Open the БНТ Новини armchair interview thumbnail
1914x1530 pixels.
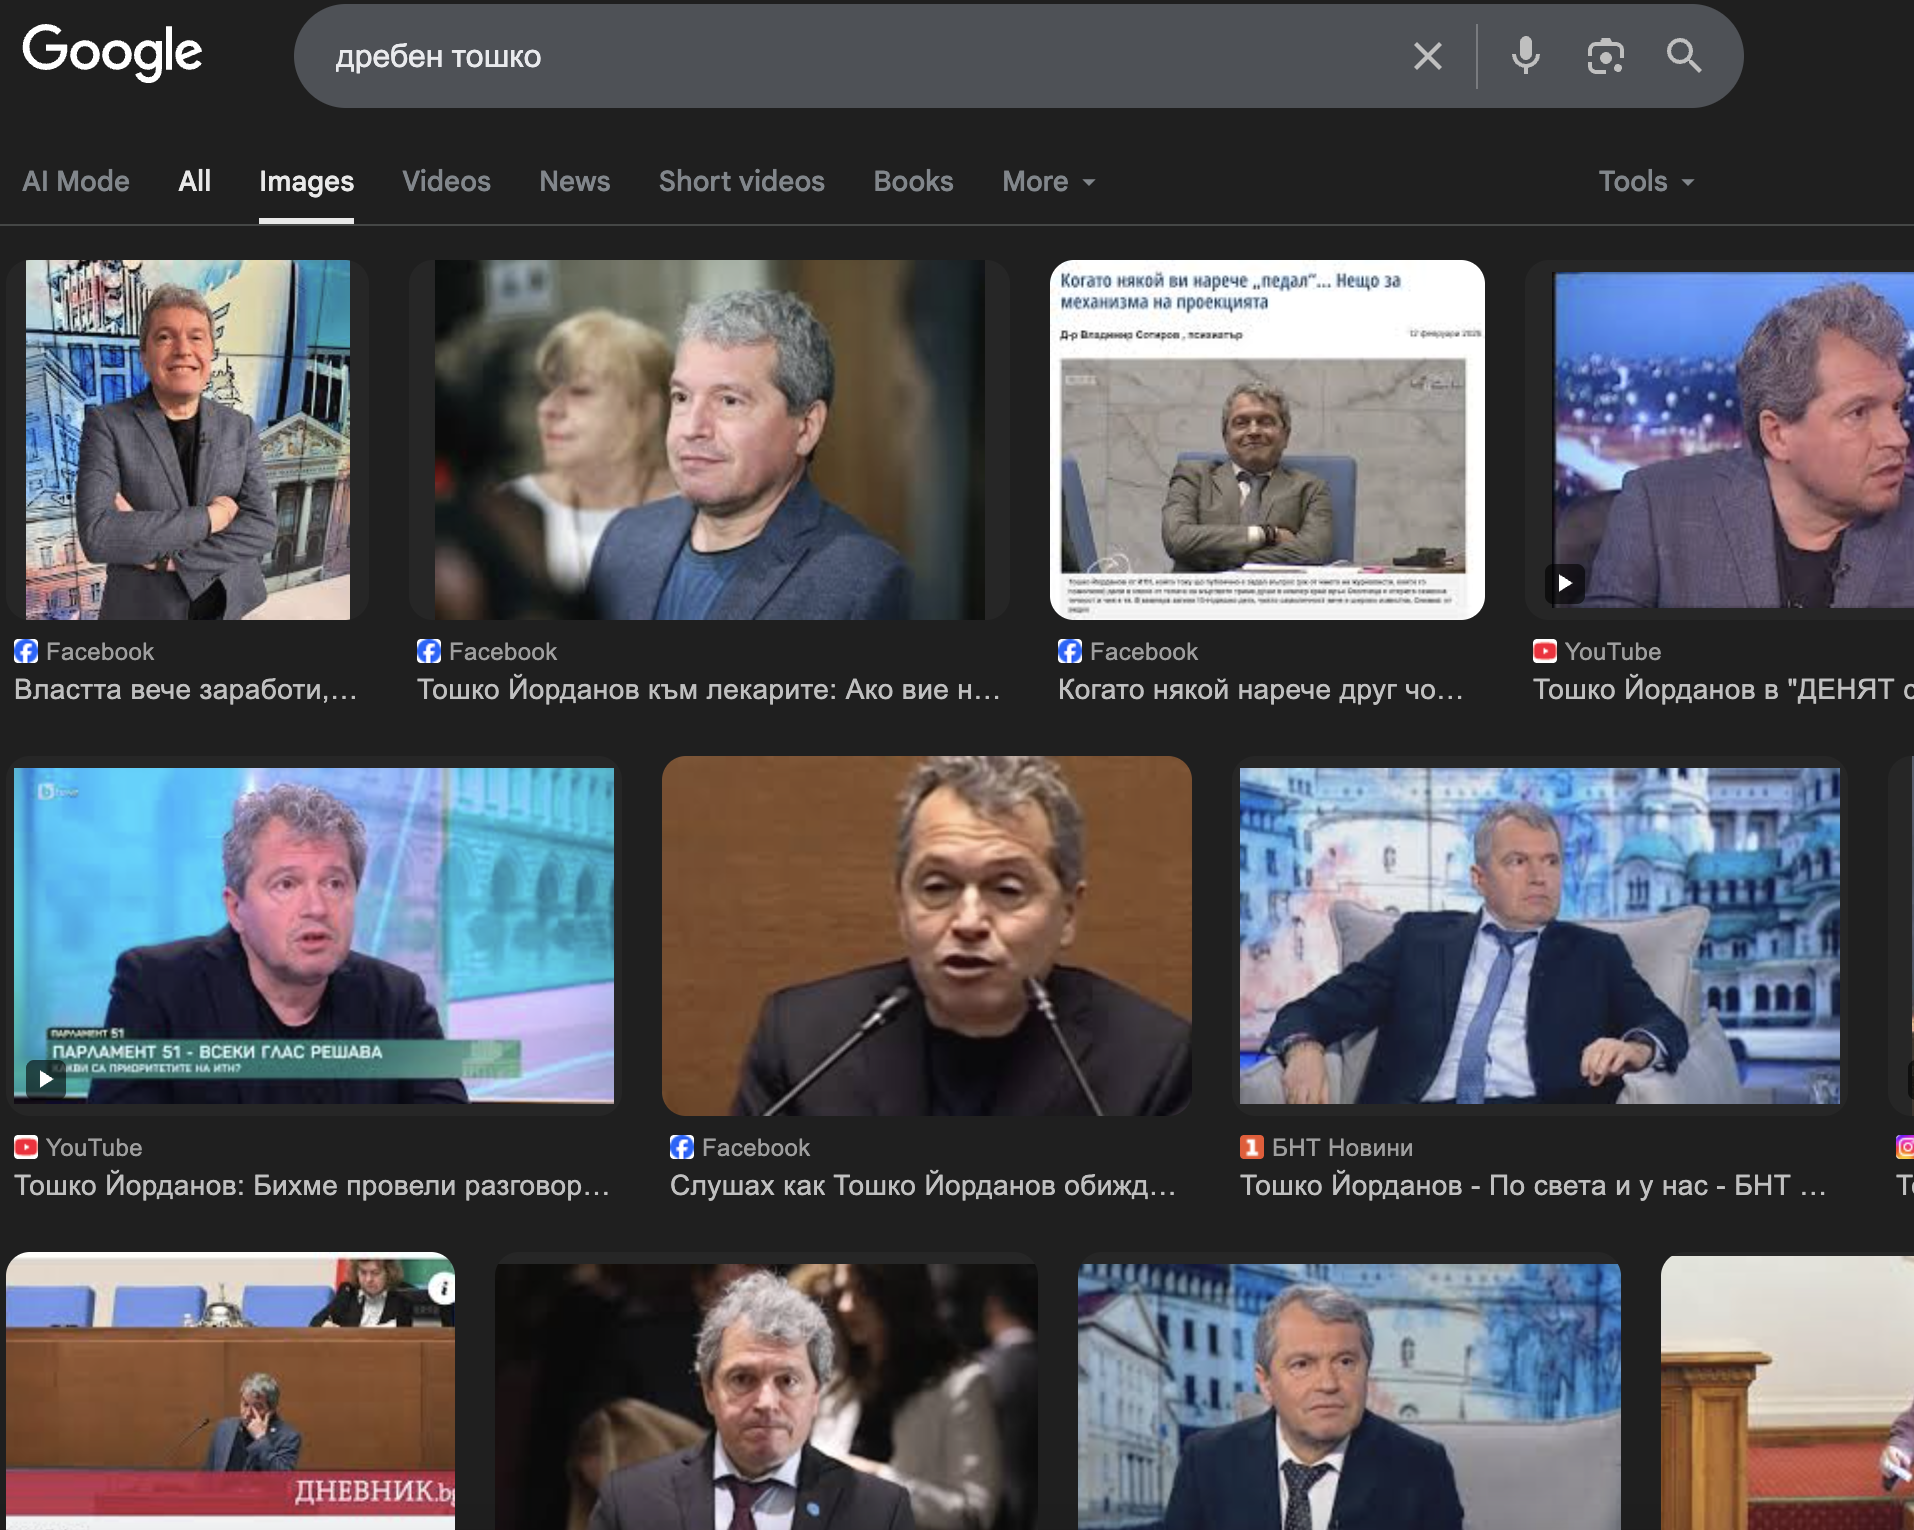(x=1539, y=935)
